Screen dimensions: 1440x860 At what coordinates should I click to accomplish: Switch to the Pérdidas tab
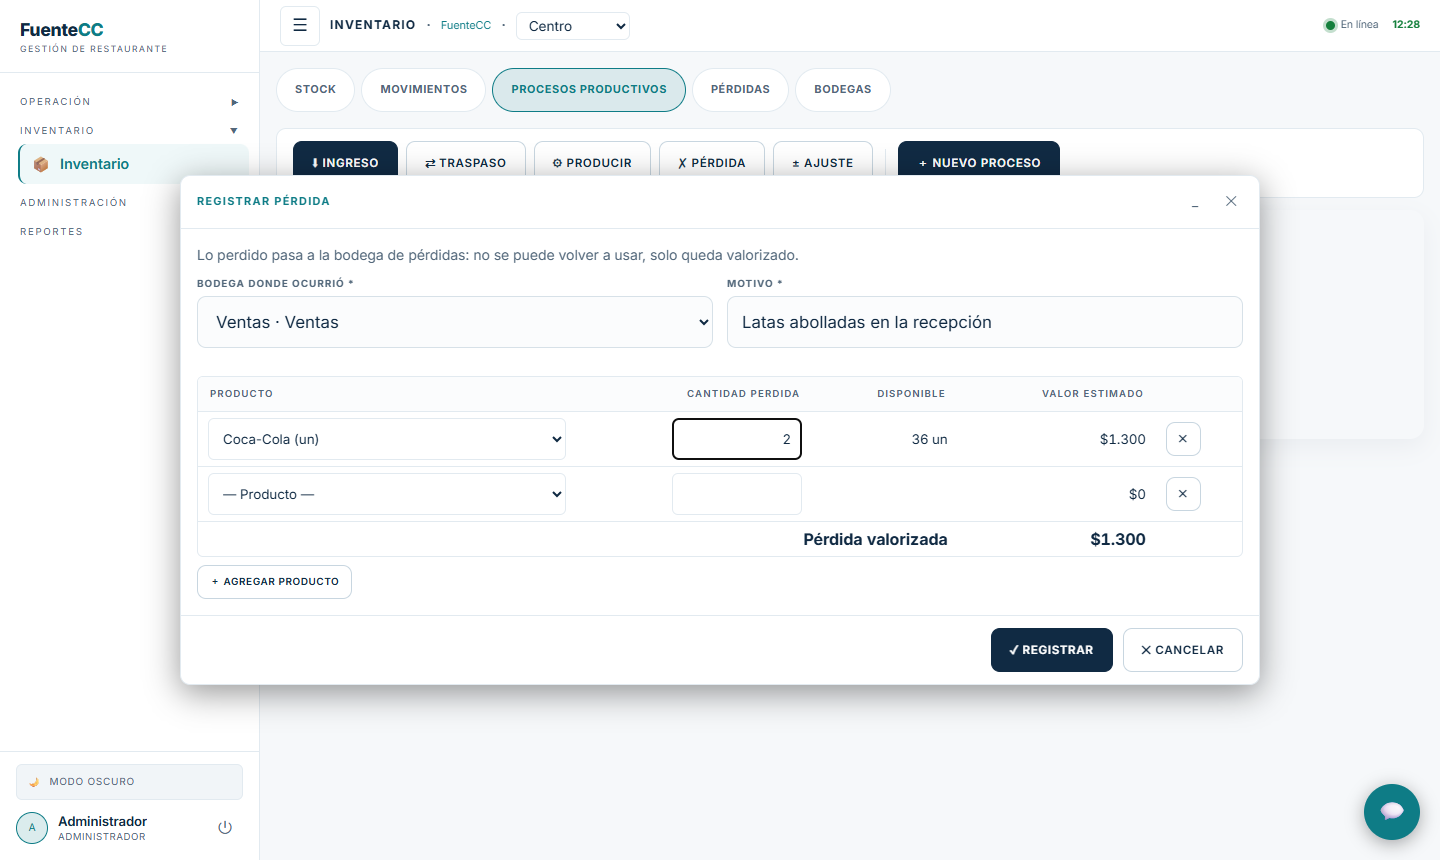click(740, 89)
